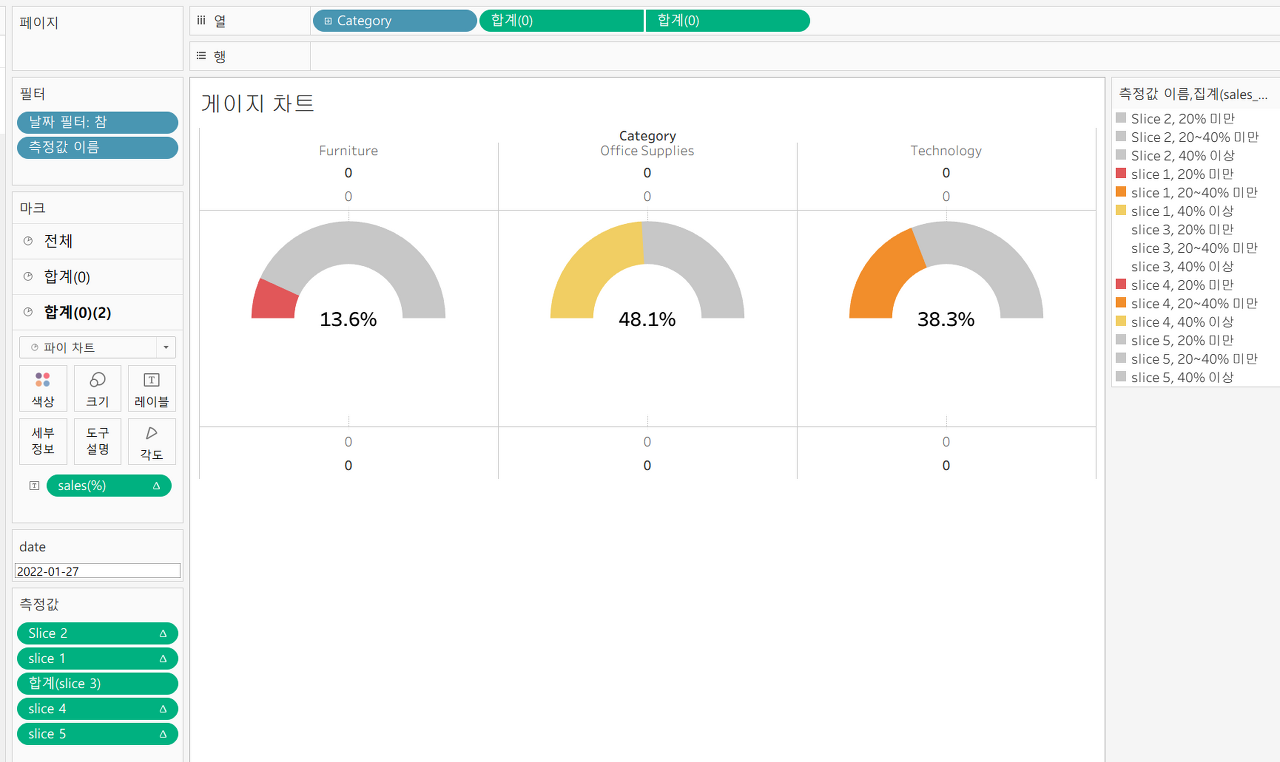Click the delta symbol on sales(%) pill
The image size is (1280, 762).
[x=156, y=486]
